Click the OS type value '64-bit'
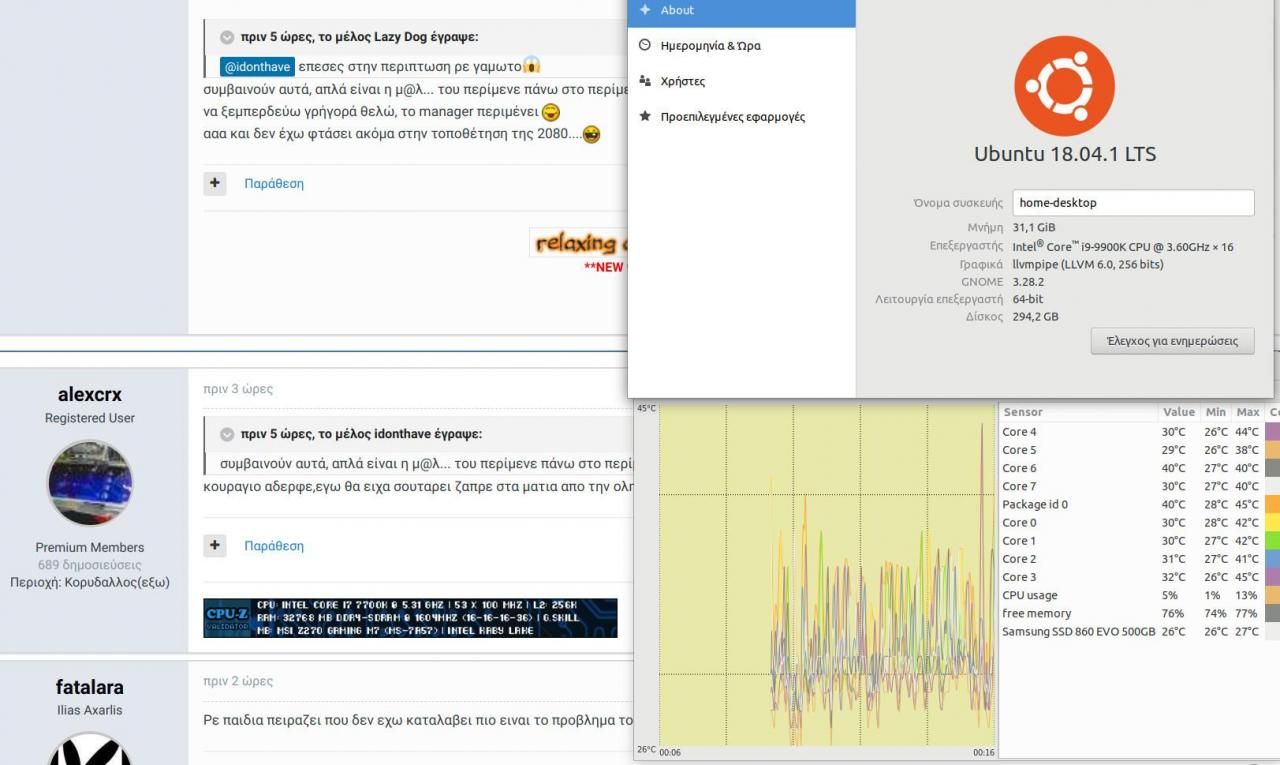 (x=1028, y=299)
